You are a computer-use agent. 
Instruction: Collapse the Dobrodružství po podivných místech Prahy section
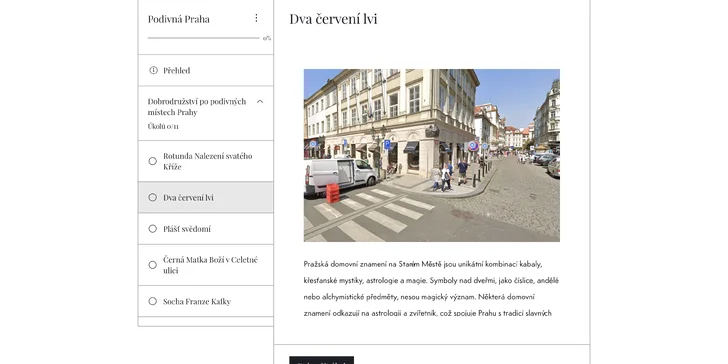click(x=260, y=101)
